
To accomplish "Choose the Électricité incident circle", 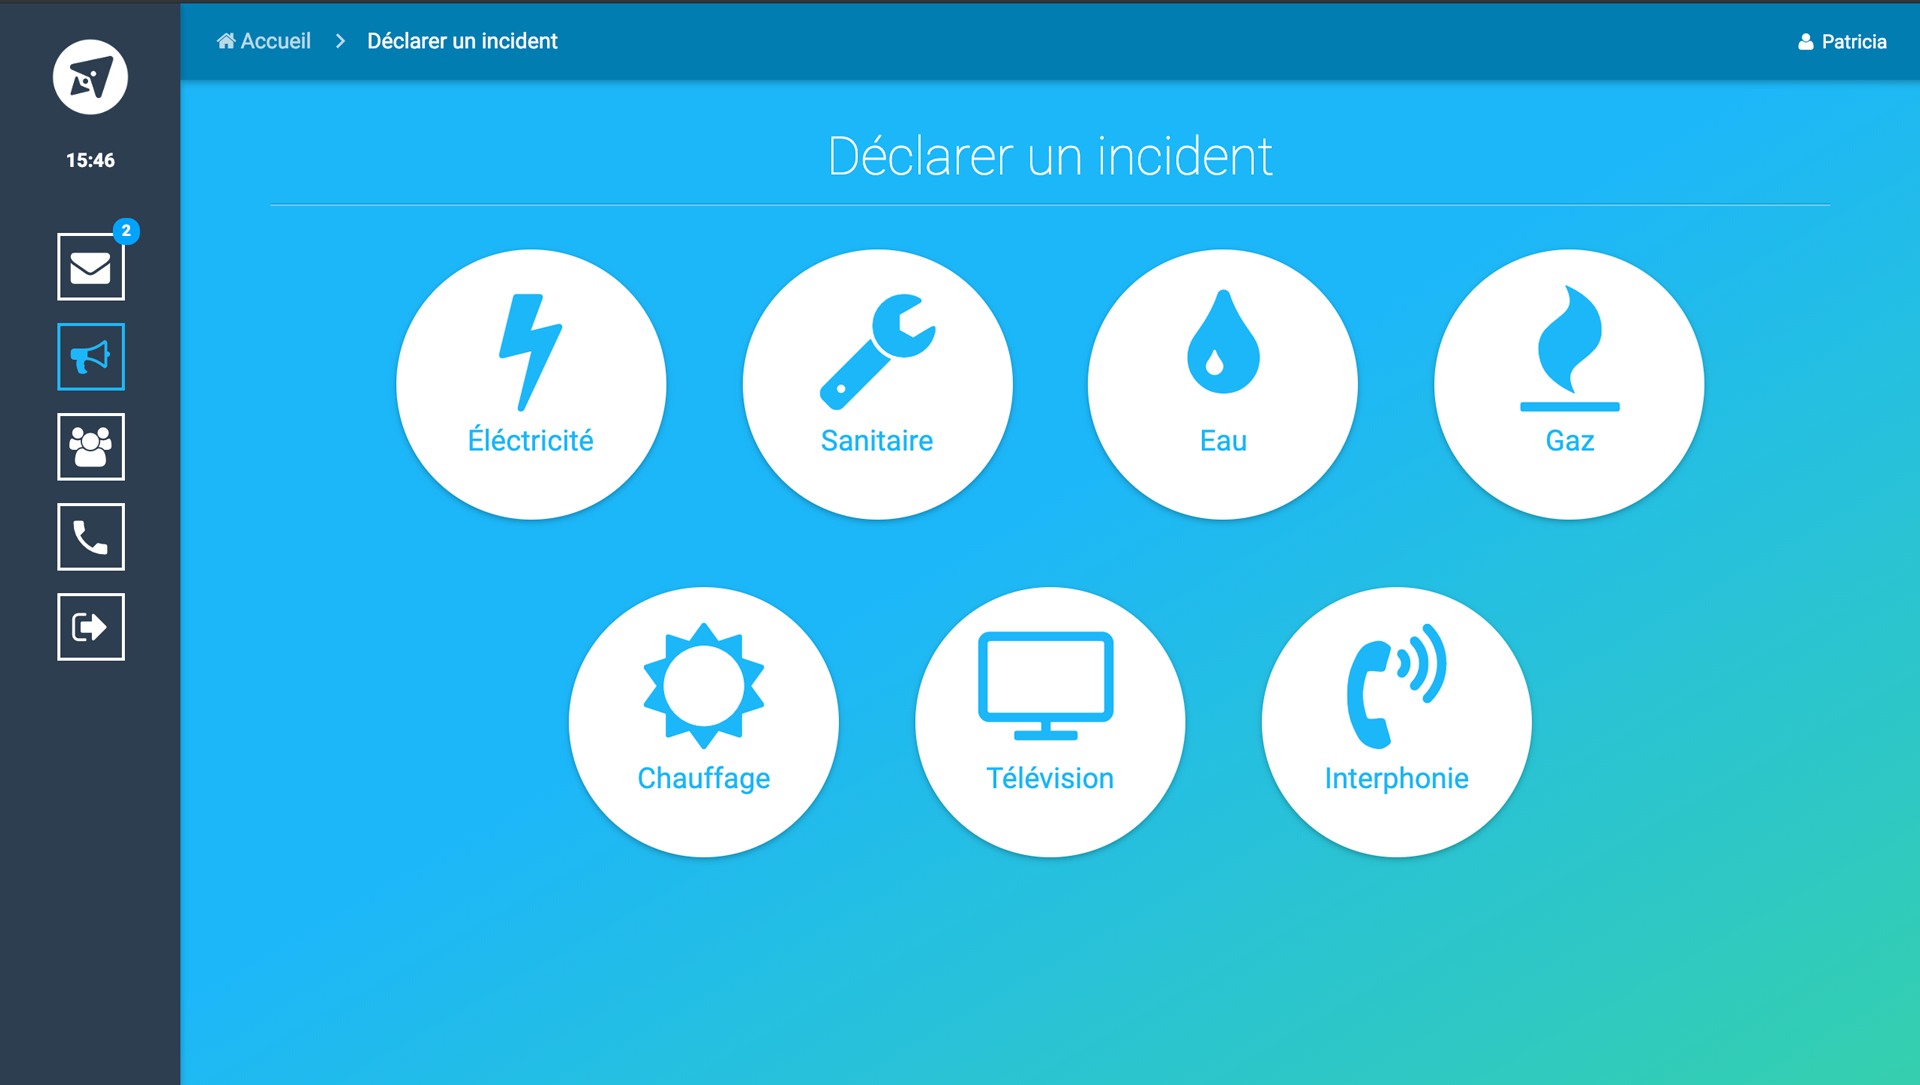I will [x=531, y=384].
